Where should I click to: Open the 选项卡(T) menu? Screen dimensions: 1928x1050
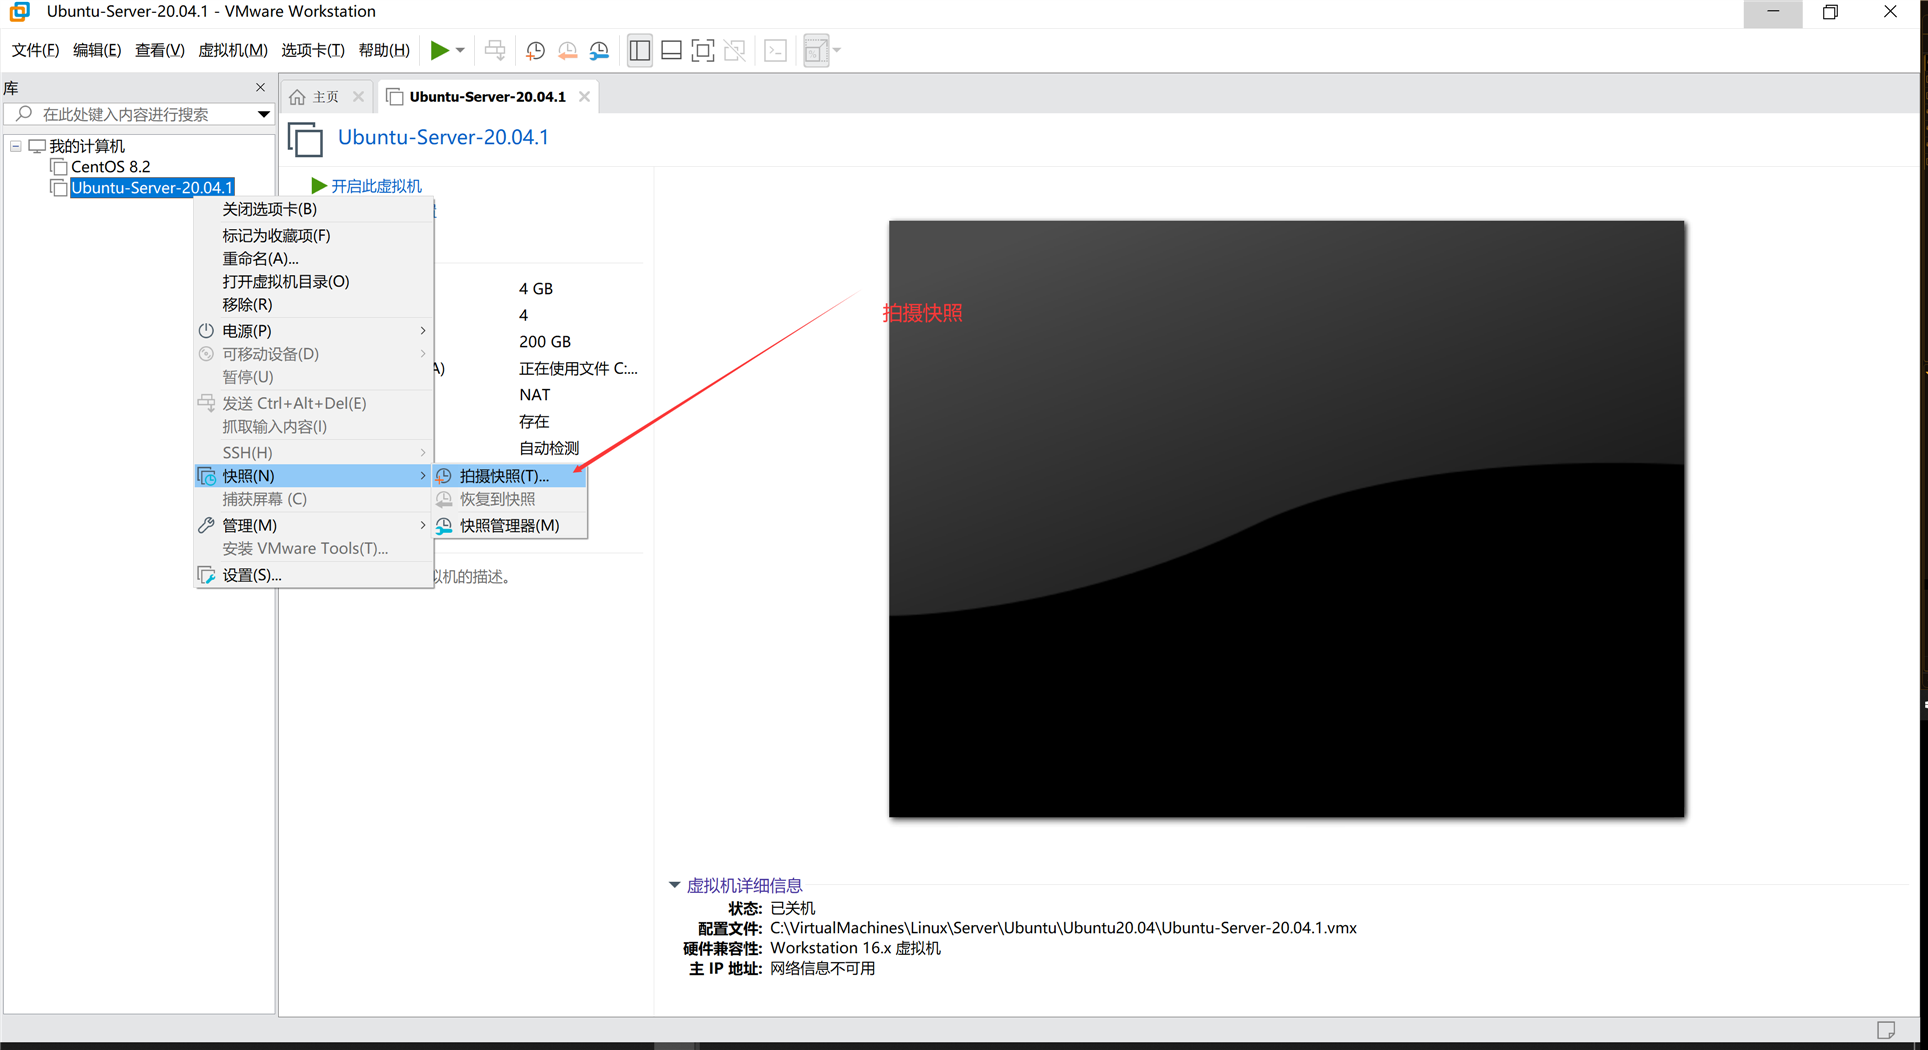pos(313,50)
